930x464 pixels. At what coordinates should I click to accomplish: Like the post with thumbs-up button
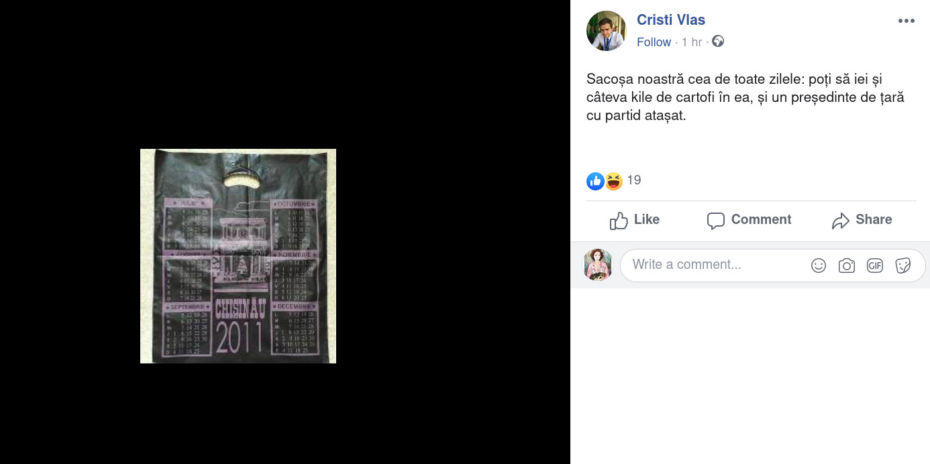tap(635, 220)
